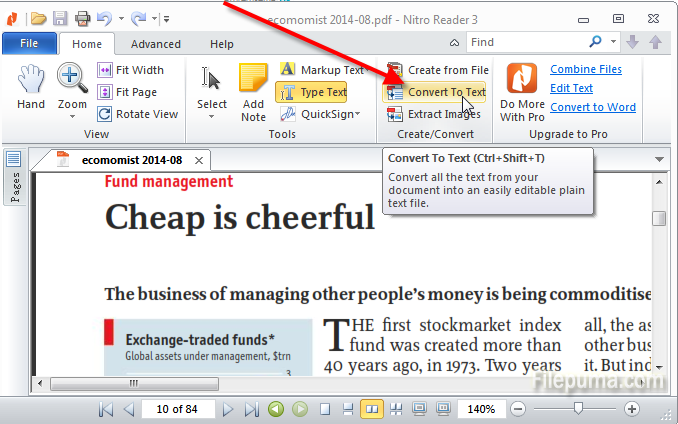Print the document from the quick toolbar
Image resolution: width=678 pixels, height=424 pixels.
pyautogui.click(x=82, y=19)
